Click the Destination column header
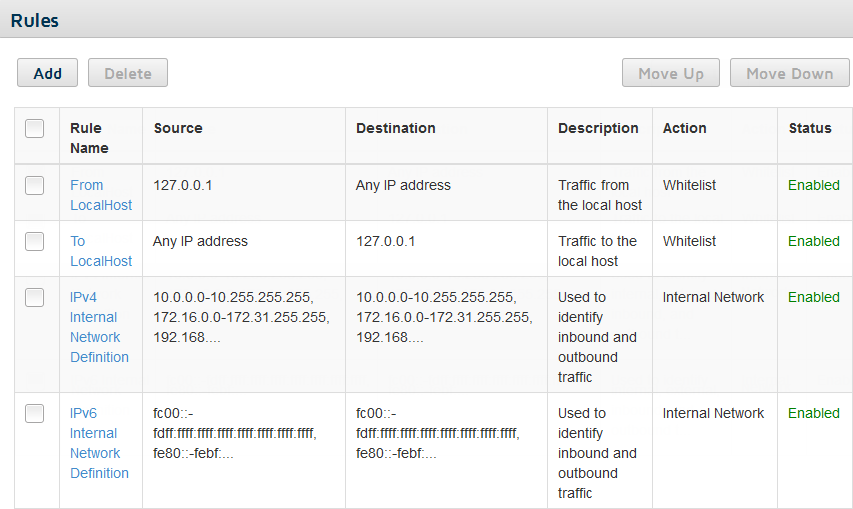The image size is (853, 509). [395, 128]
